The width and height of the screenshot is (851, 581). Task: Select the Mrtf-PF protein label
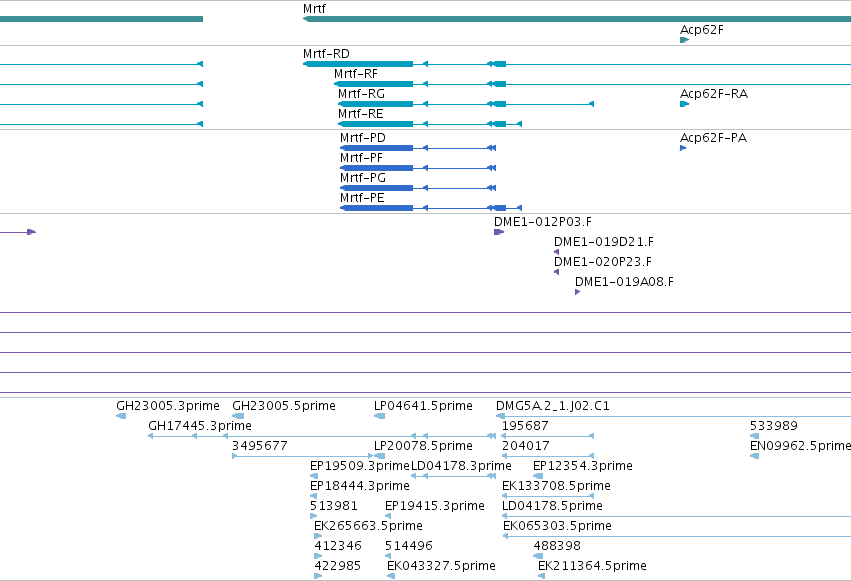point(361,158)
